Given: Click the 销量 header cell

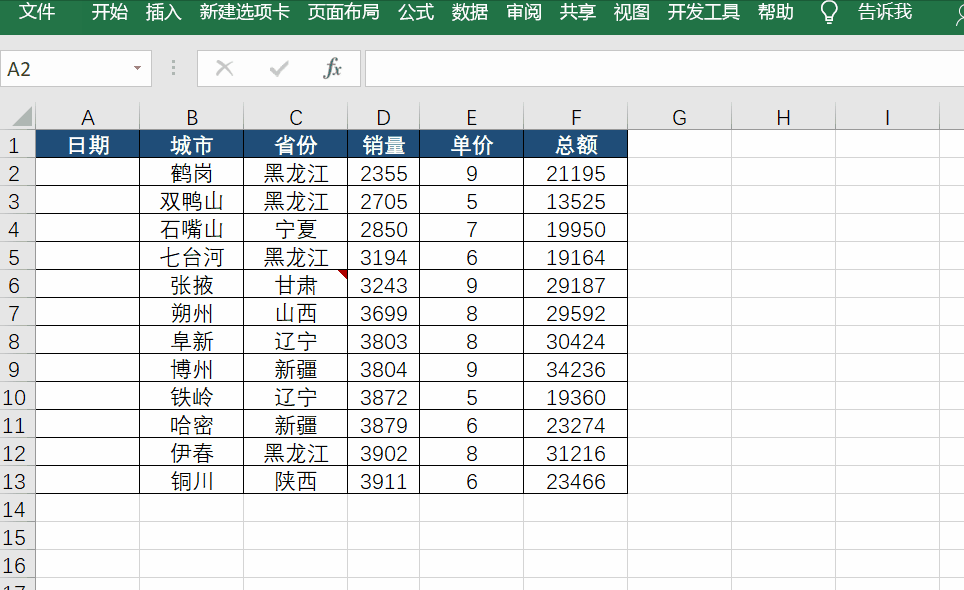Looking at the screenshot, I should (x=384, y=145).
